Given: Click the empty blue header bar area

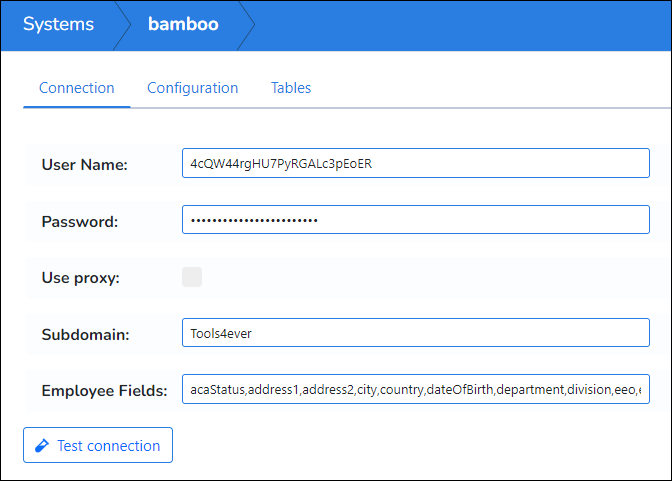Looking at the screenshot, I should 460,24.
